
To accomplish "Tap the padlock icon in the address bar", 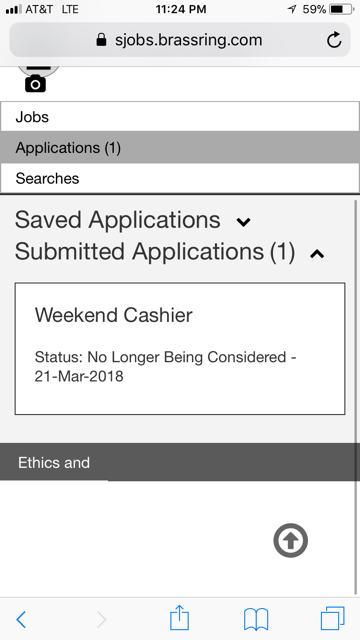I will 101,40.
